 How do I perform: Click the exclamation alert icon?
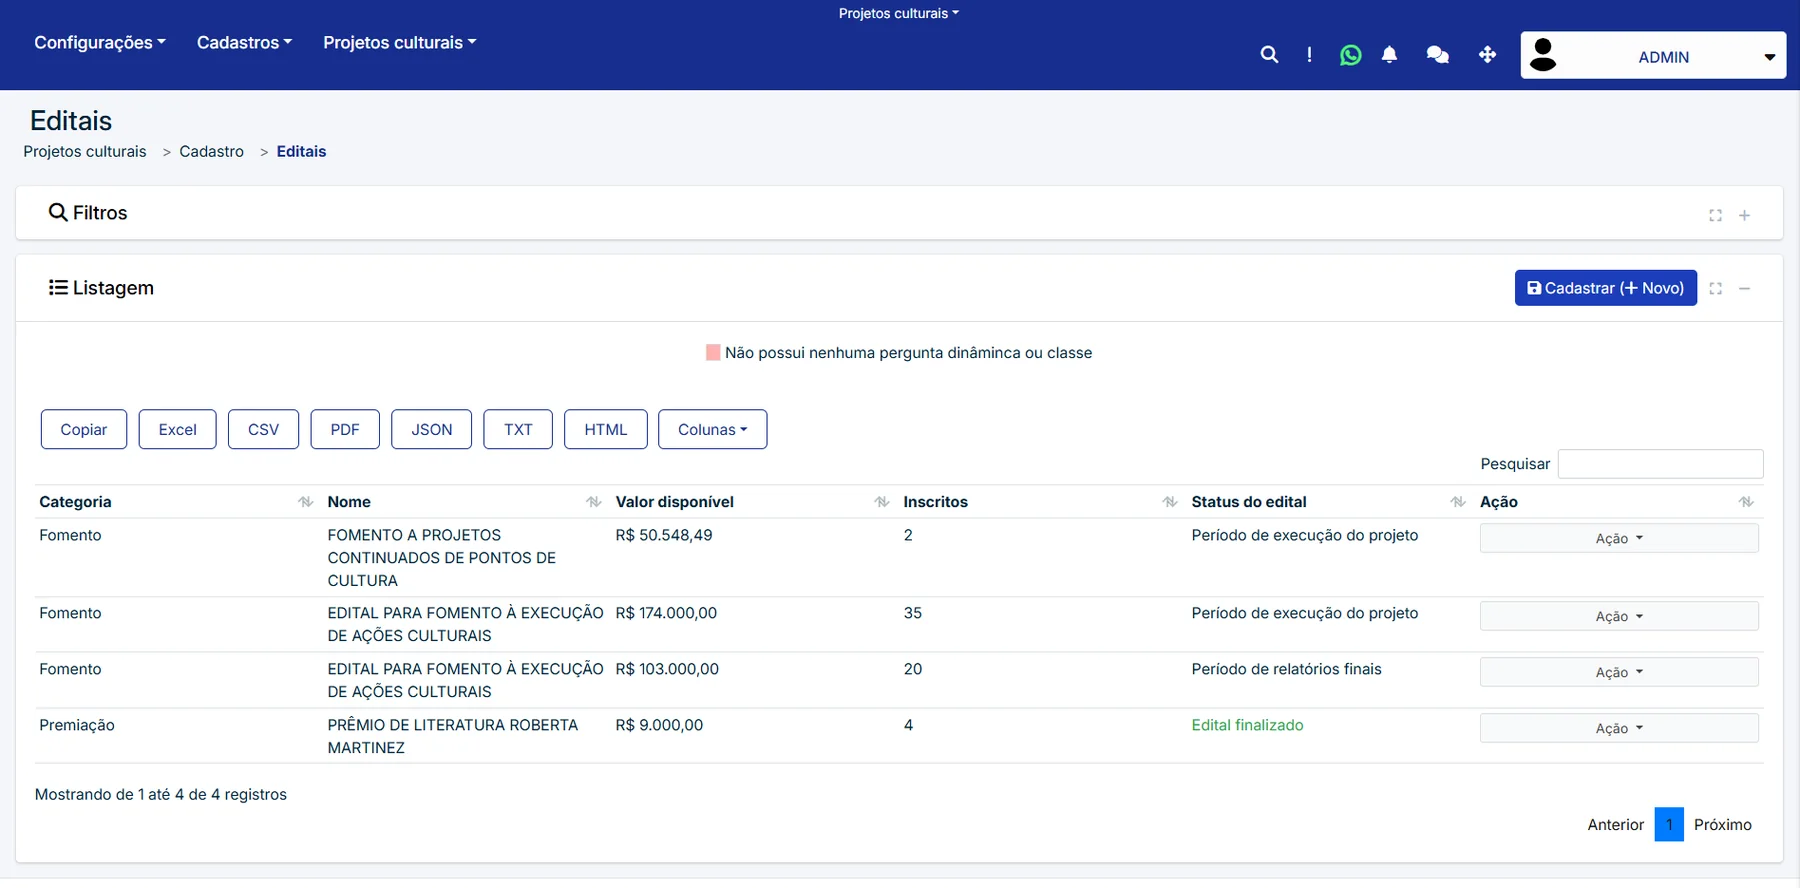coord(1309,55)
